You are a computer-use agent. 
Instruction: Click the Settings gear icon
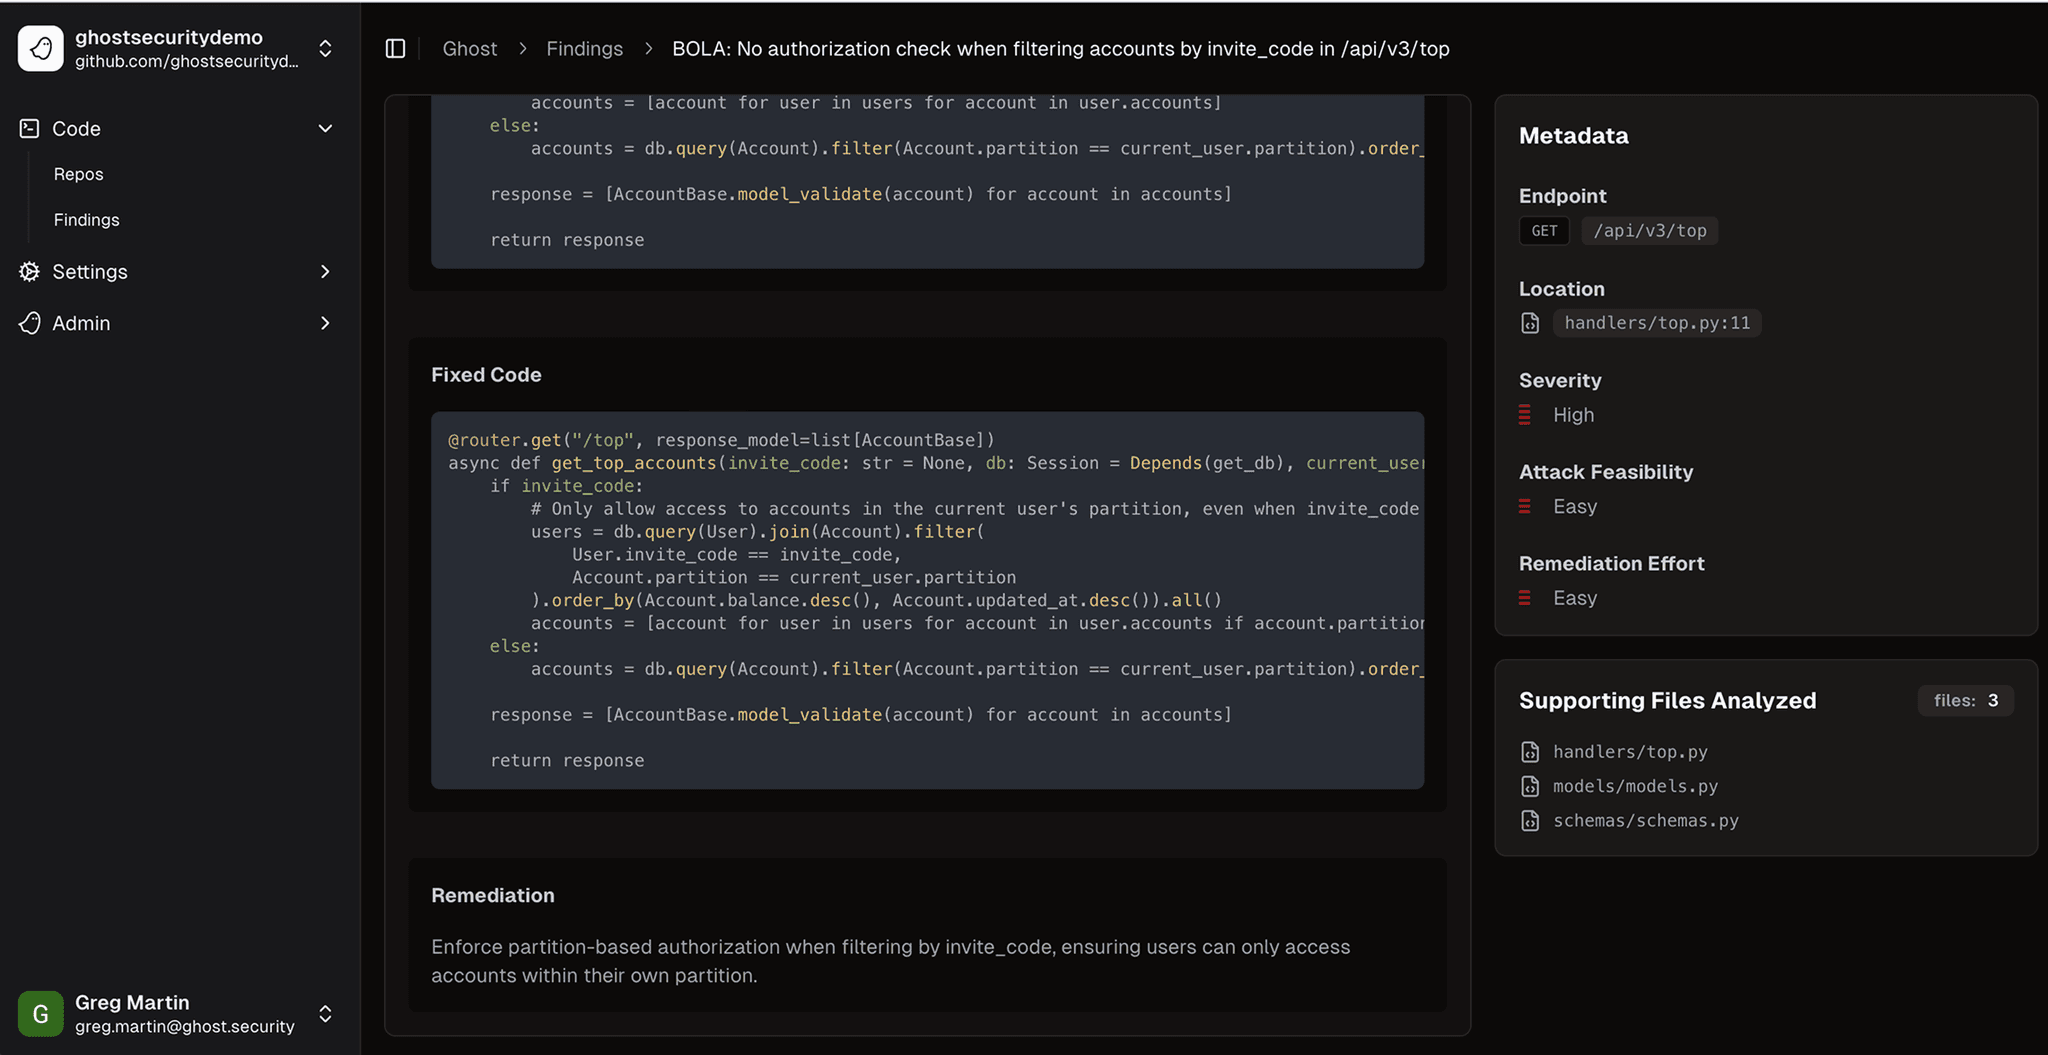coord(30,271)
